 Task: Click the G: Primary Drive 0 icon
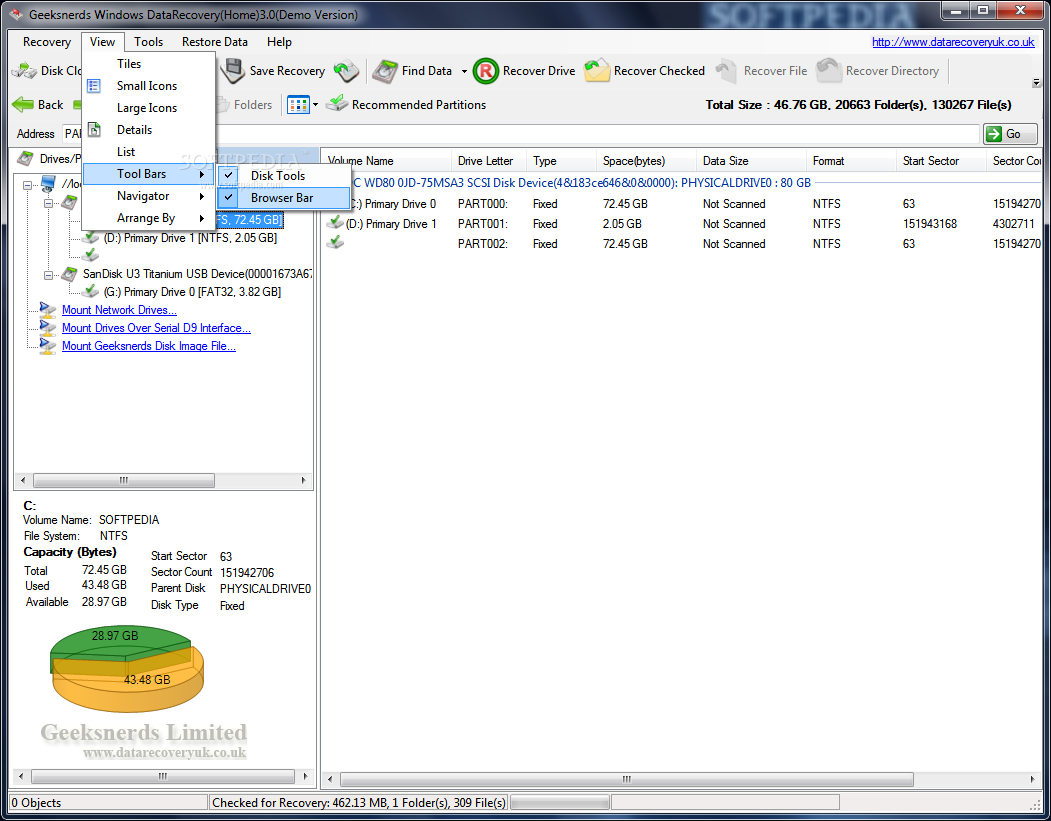pyautogui.click(x=90, y=292)
